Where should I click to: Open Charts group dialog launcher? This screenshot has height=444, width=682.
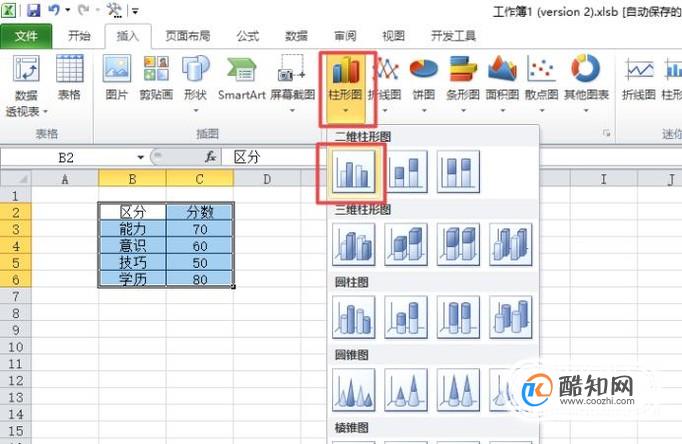pos(607,133)
